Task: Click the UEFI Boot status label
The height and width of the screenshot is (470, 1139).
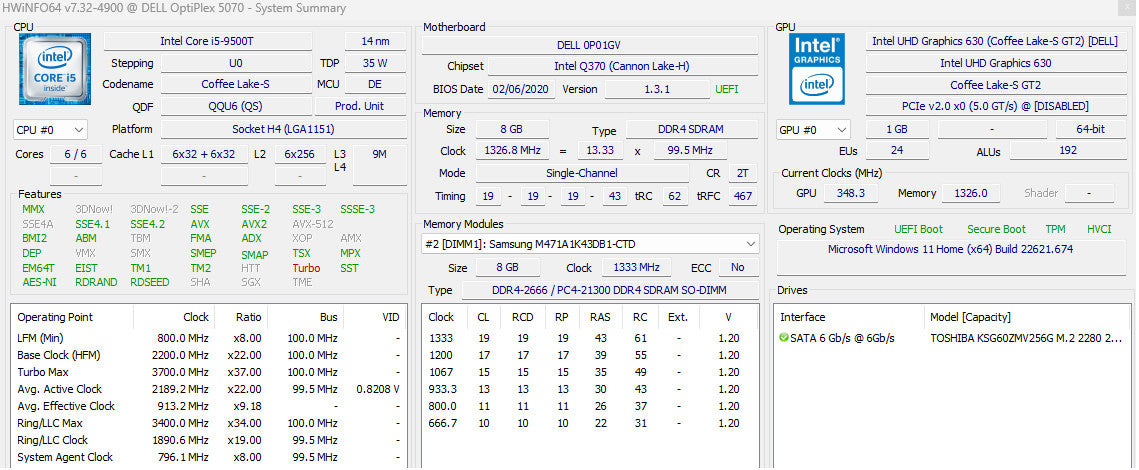Action: [918, 229]
